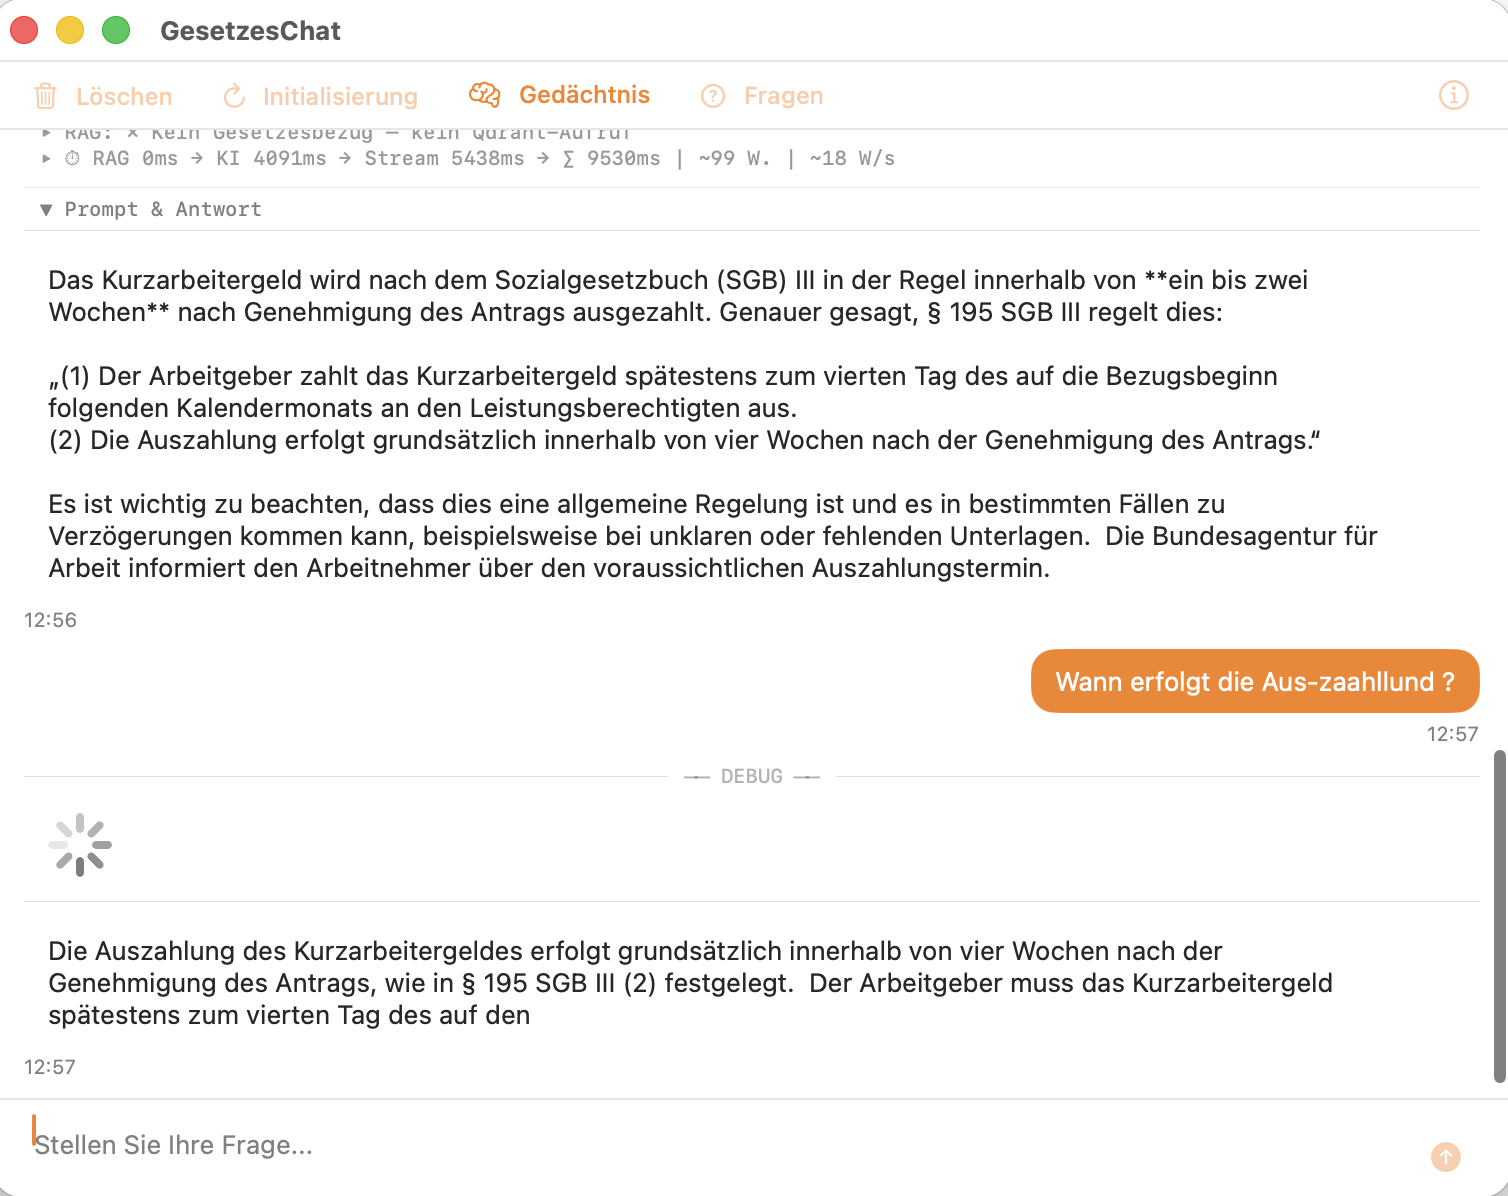Image resolution: width=1508 pixels, height=1196 pixels.
Task: Expand the 'Kein Gesetzesbezug' RAG row
Action: pyautogui.click(x=46, y=133)
